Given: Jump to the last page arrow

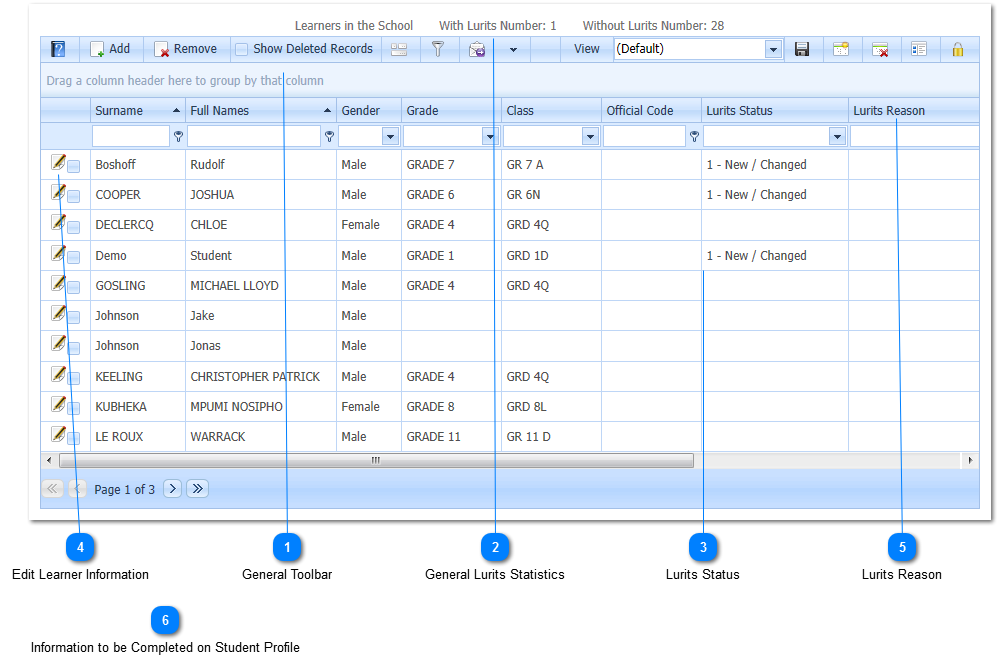Looking at the screenshot, I should click(197, 489).
